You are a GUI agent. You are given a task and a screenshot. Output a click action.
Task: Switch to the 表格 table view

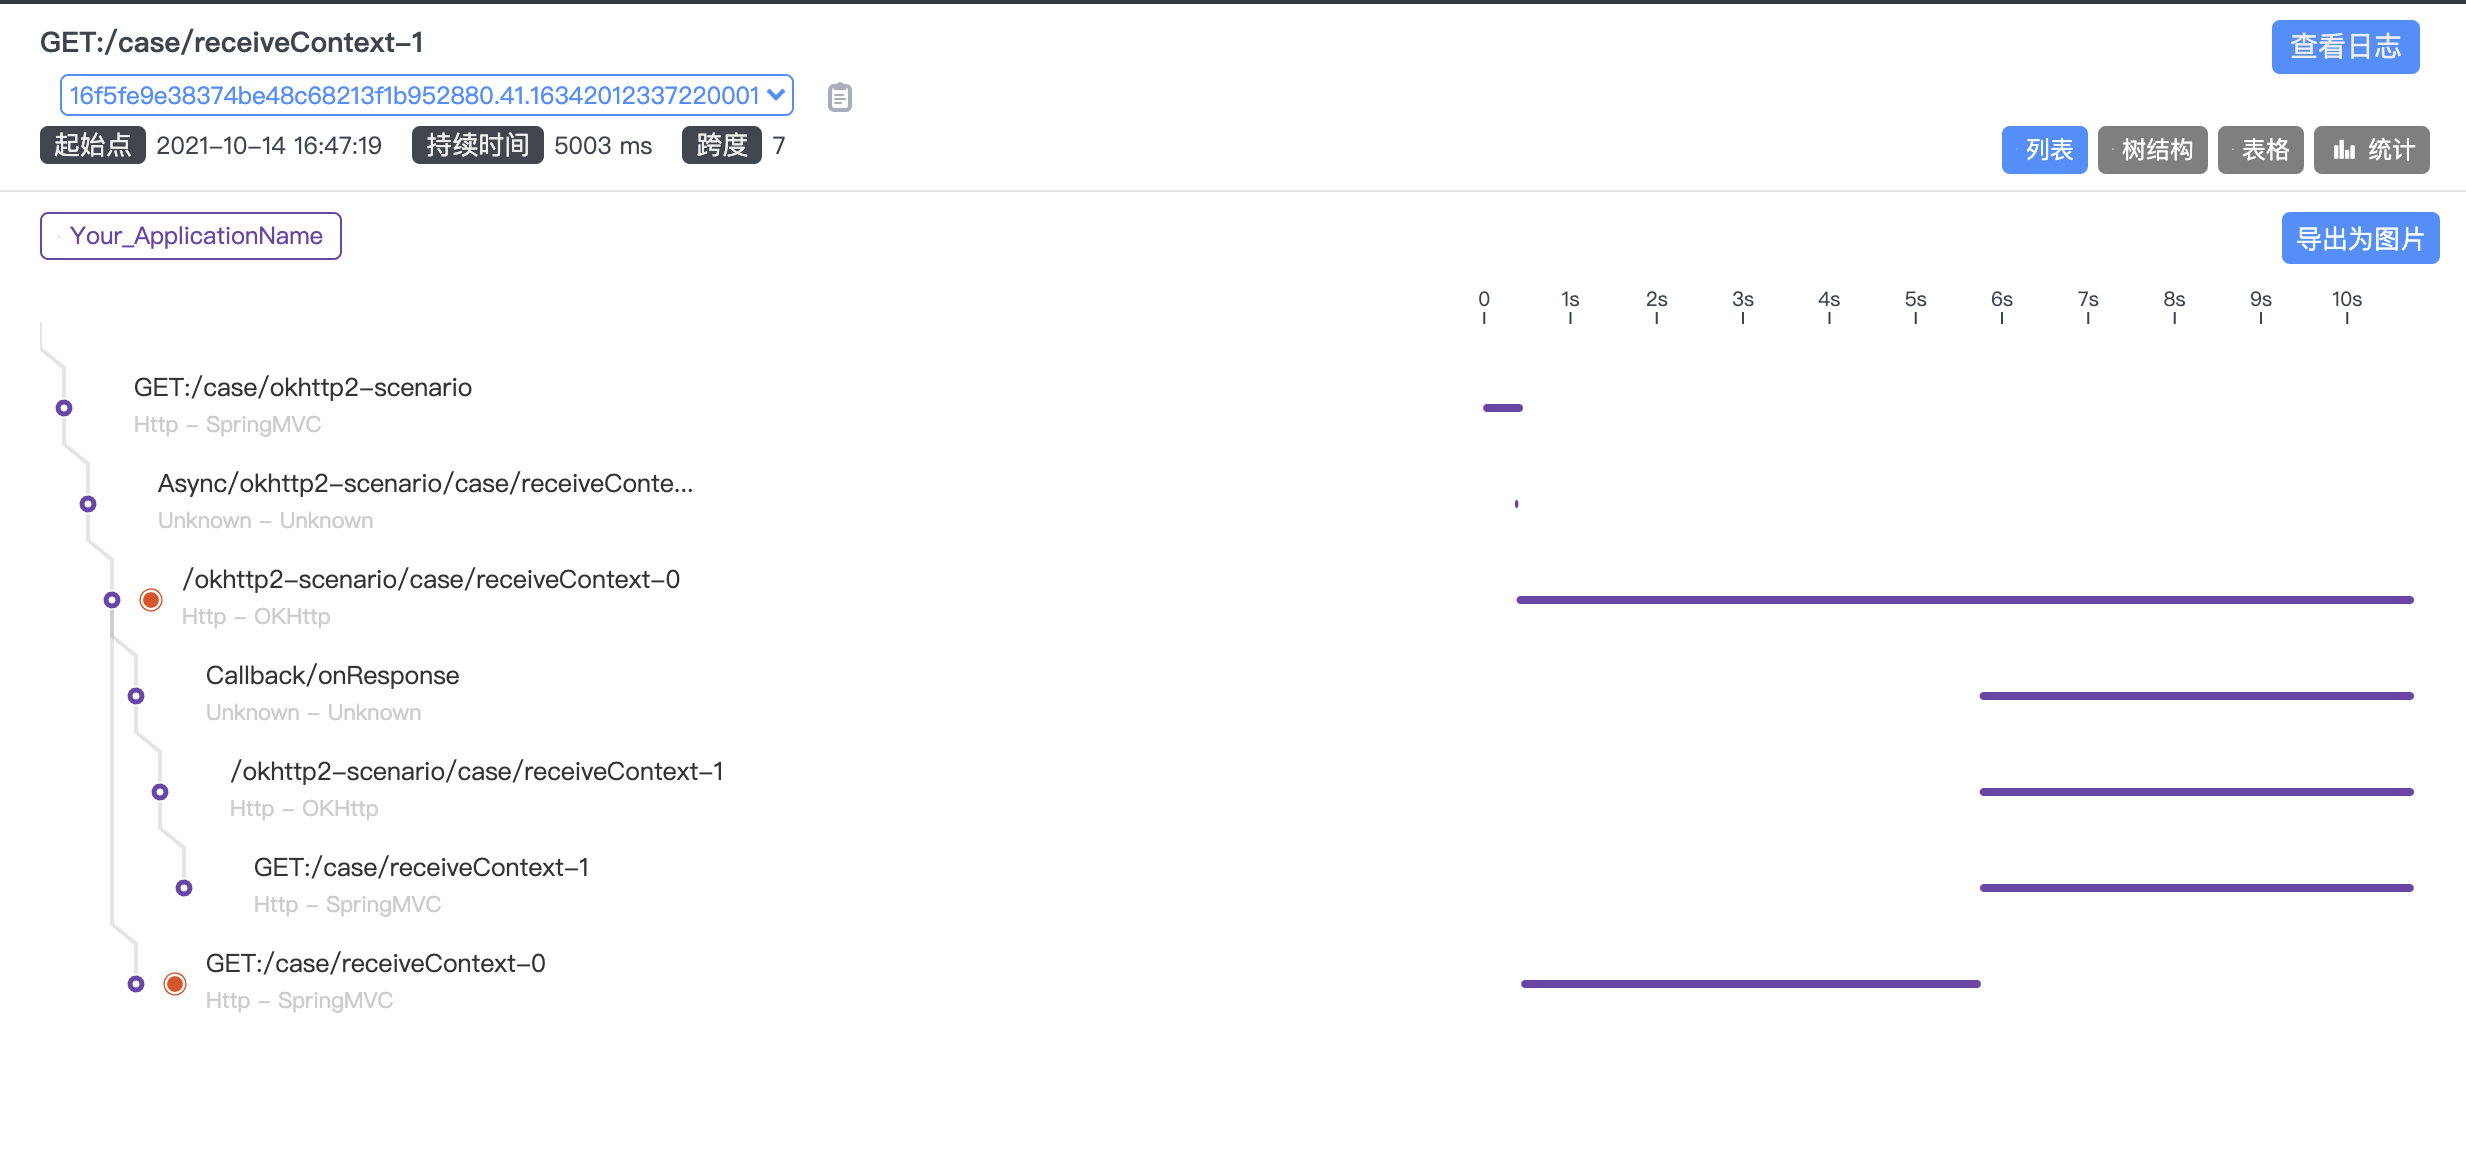(2260, 150)
